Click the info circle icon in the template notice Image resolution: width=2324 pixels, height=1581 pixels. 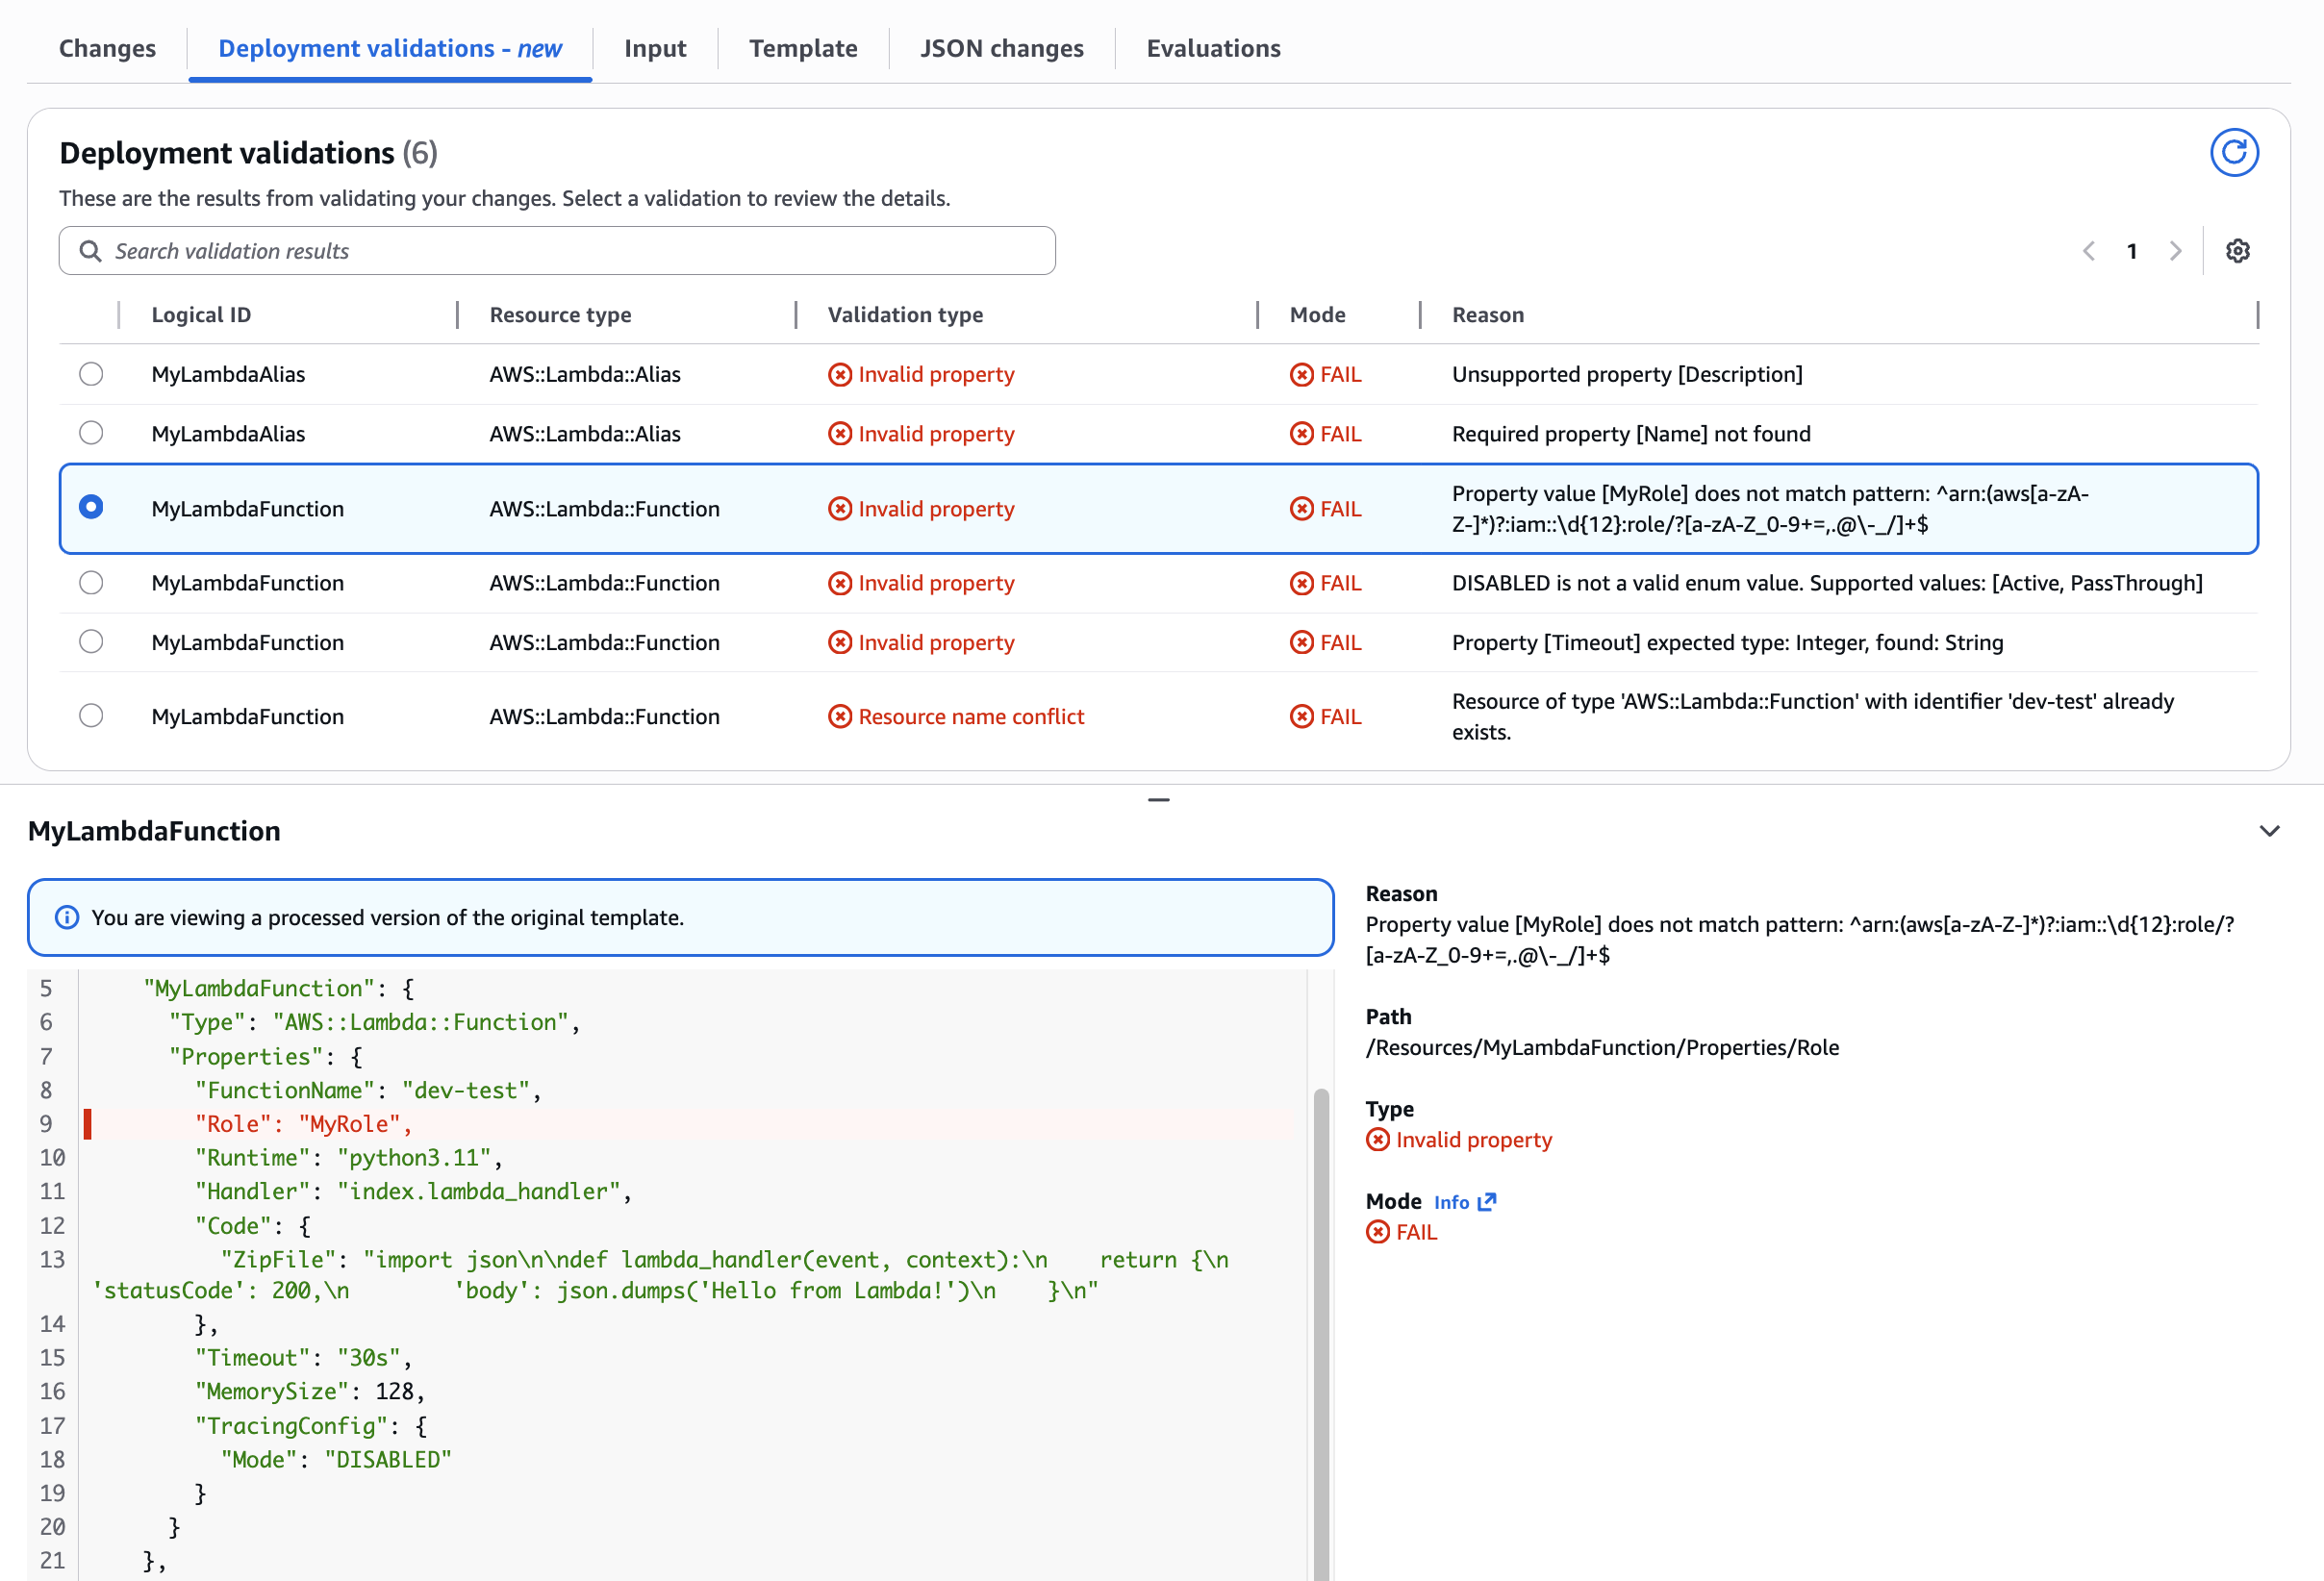(x=67, y=917)
